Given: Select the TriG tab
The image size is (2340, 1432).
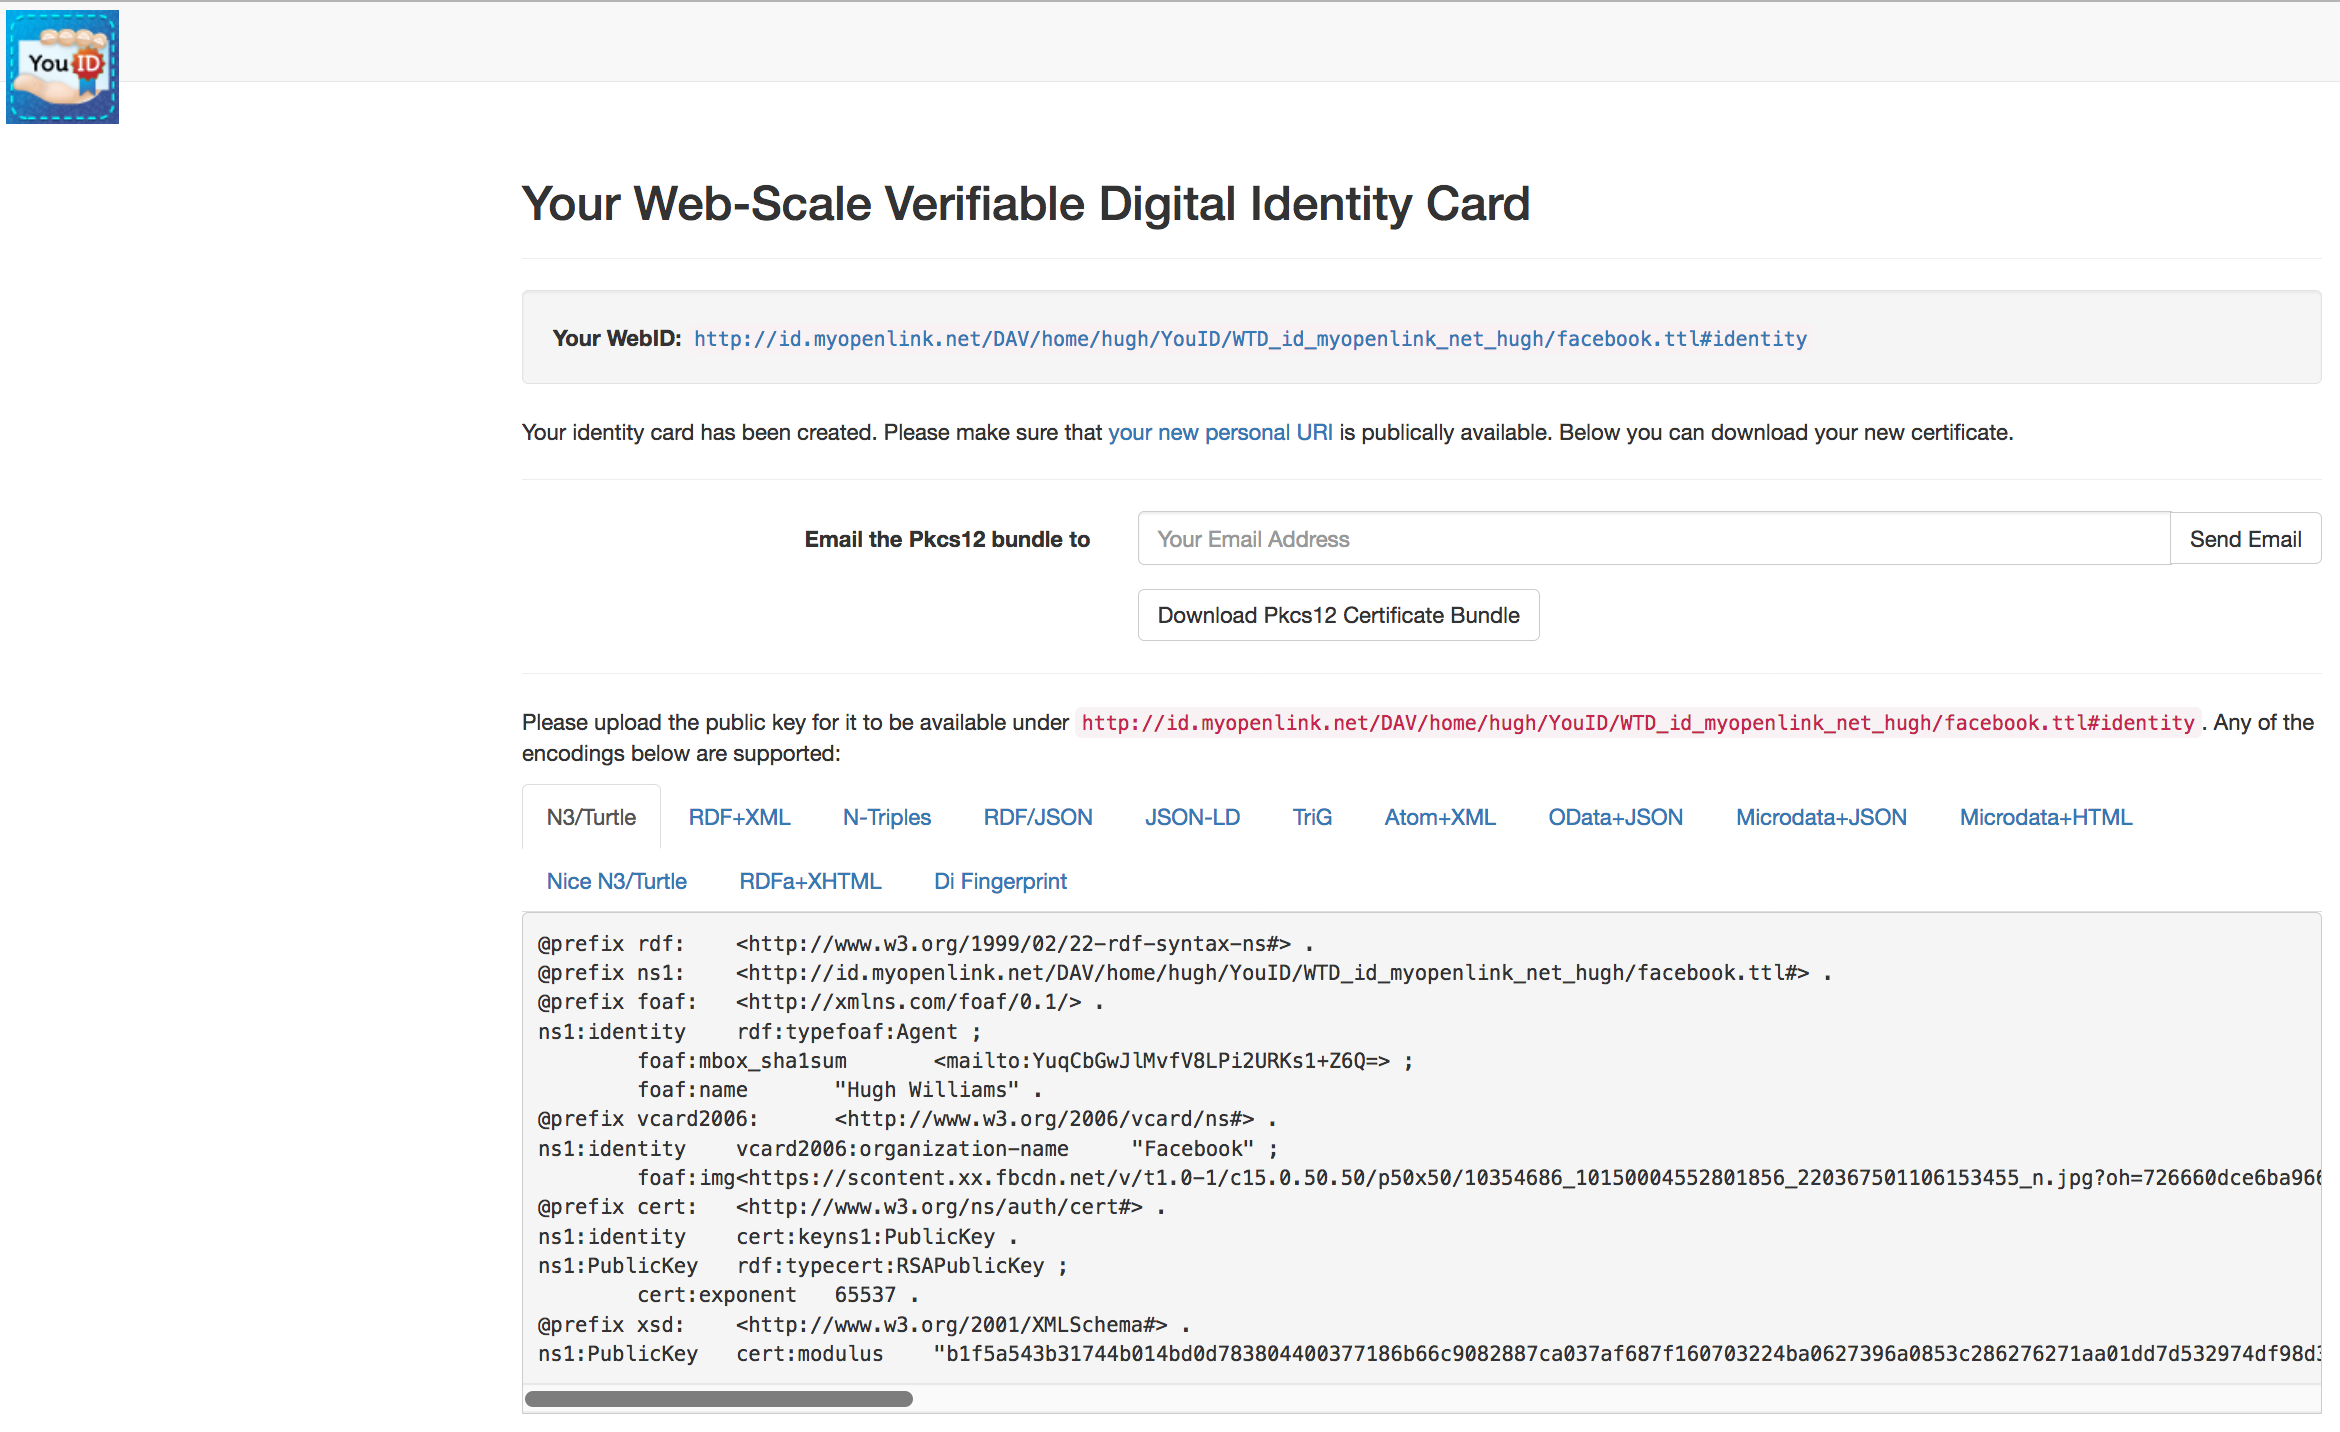Looking at the screenshot, I should click(x=1312, y=818).
